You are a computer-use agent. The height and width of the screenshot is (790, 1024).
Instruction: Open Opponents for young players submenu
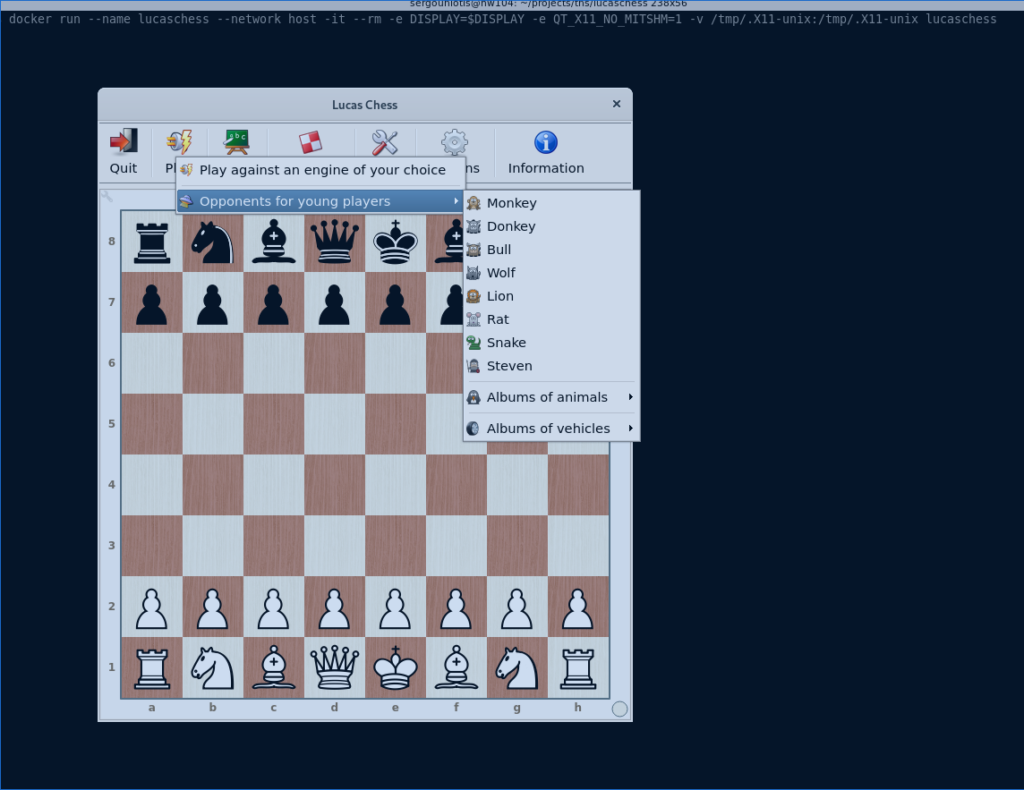[320, 201]
